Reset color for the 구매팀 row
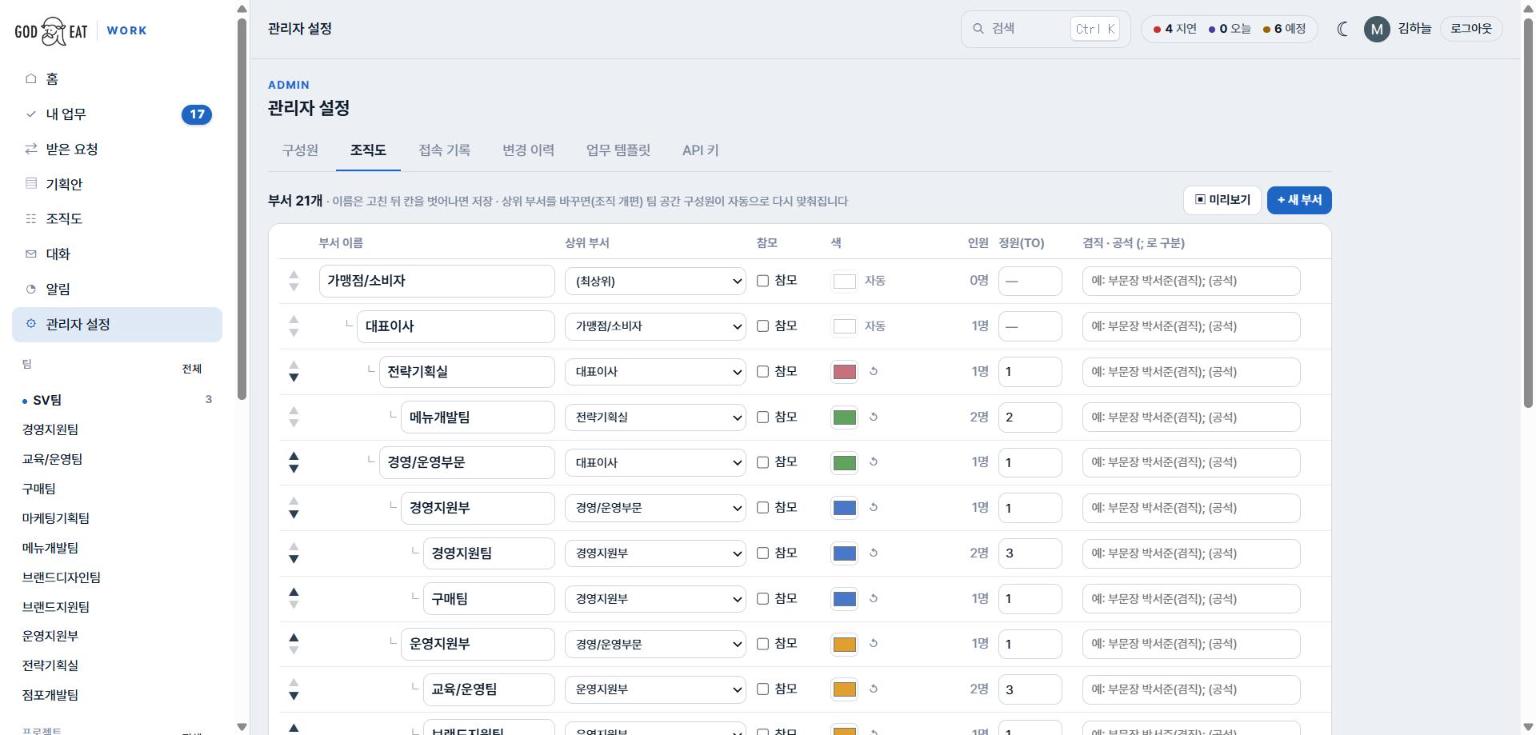This screenshot has width=1536, height=735. pos(873,599)
